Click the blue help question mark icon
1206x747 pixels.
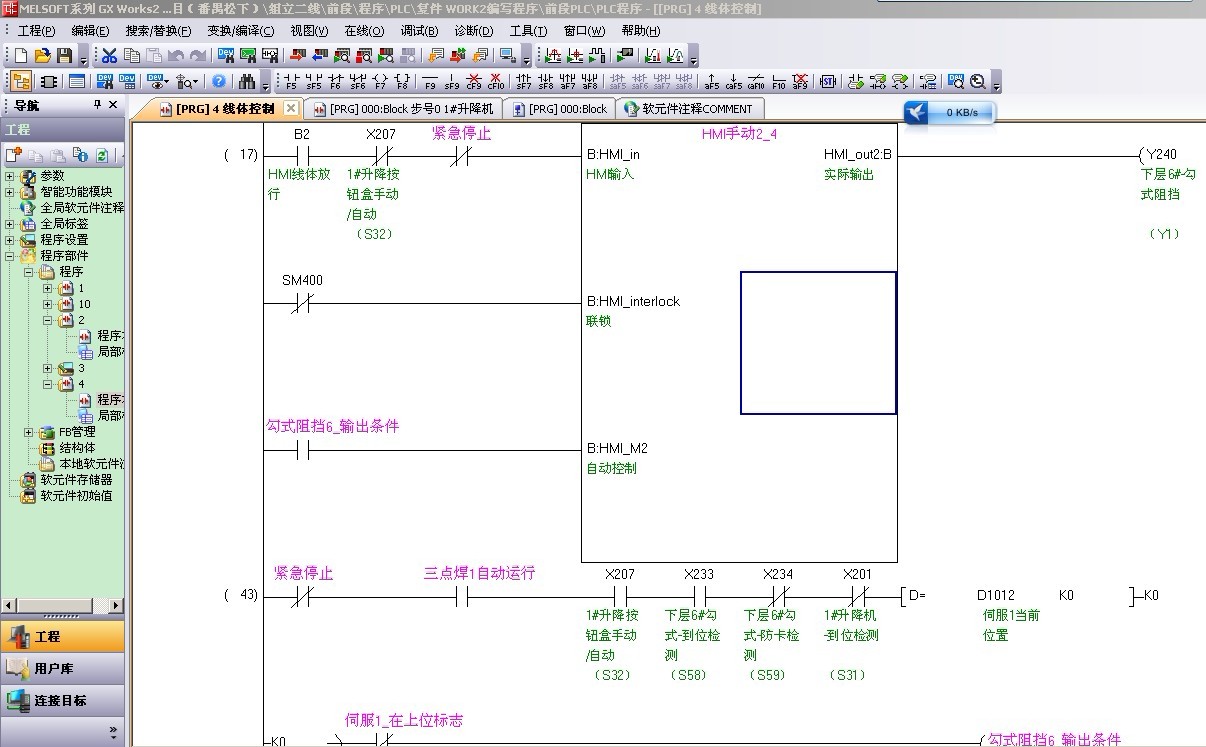pyautogui.click(x=219, y=82)
